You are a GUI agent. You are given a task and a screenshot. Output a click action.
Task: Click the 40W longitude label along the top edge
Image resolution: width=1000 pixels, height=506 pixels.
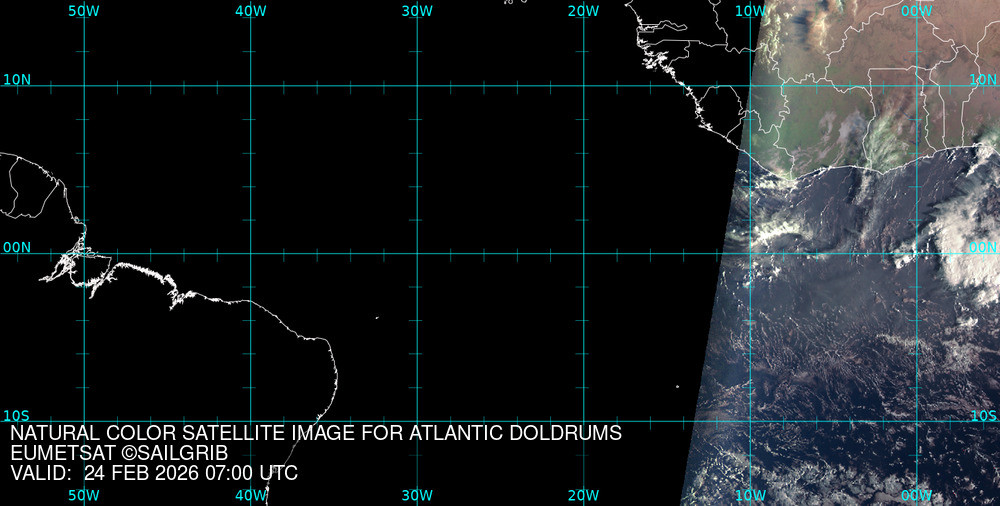(250, 10)
